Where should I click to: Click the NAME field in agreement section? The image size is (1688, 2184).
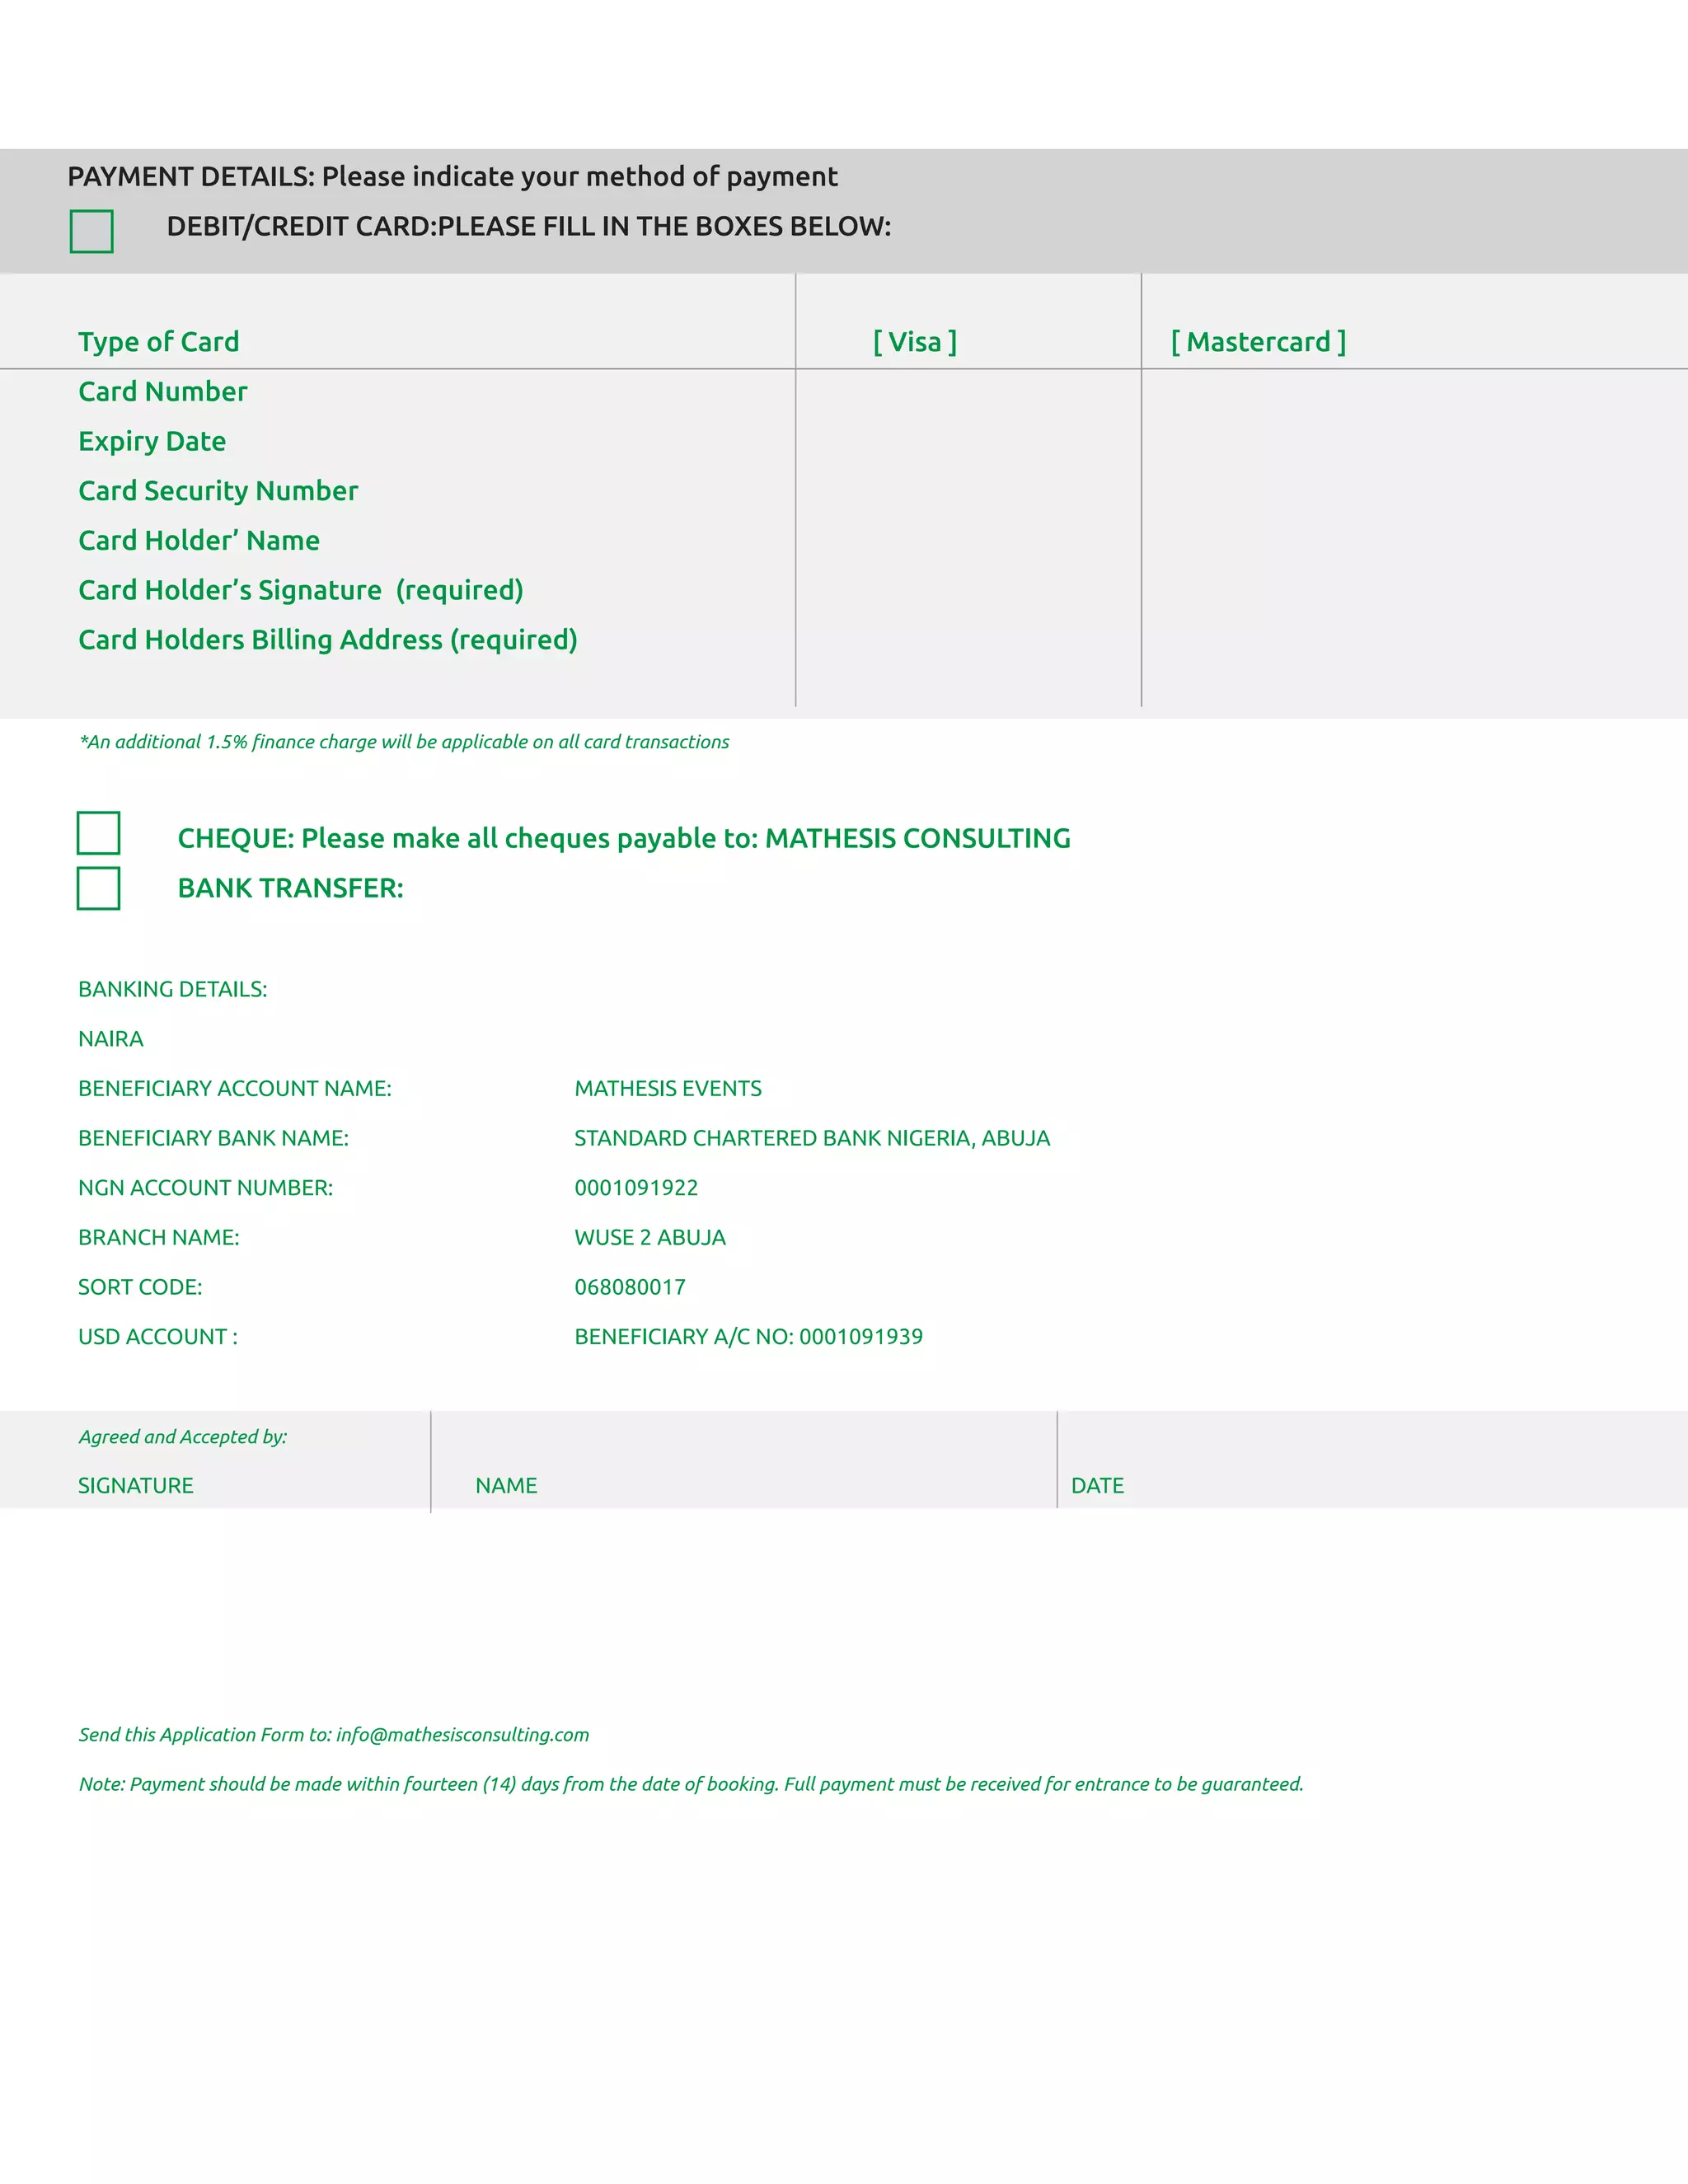(x=506, y=1486)
